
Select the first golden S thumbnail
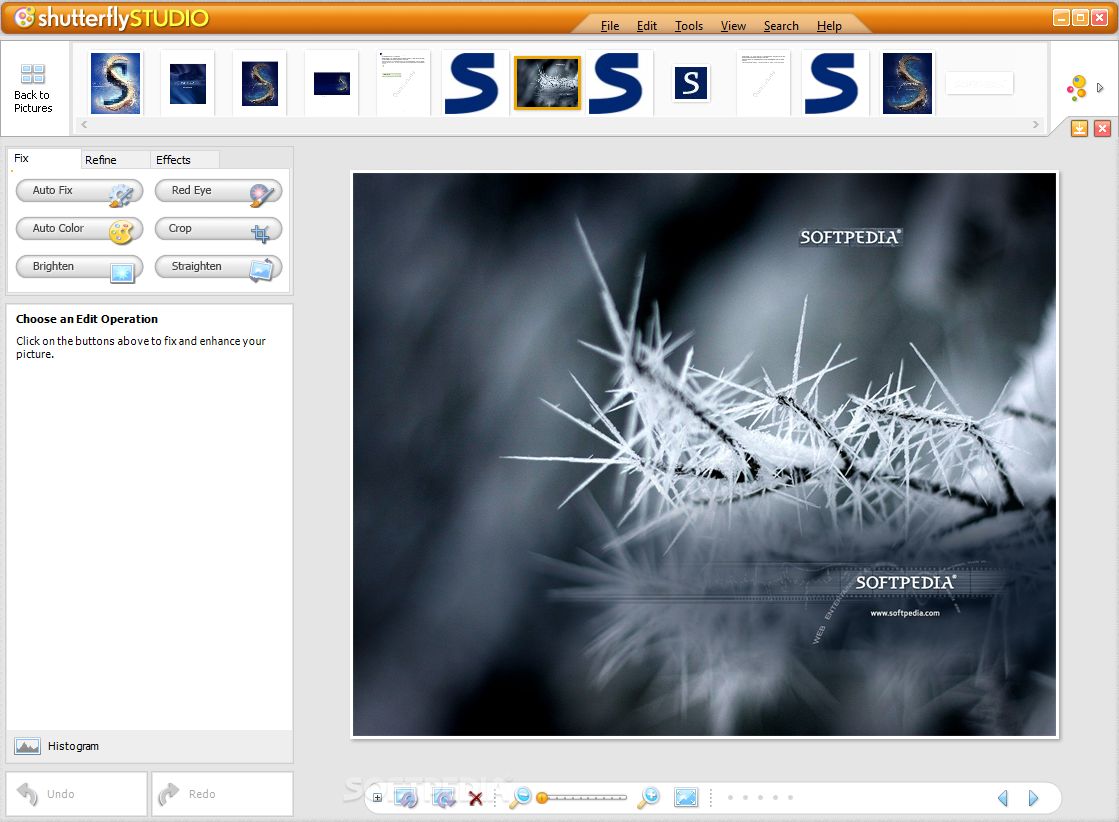116,83
